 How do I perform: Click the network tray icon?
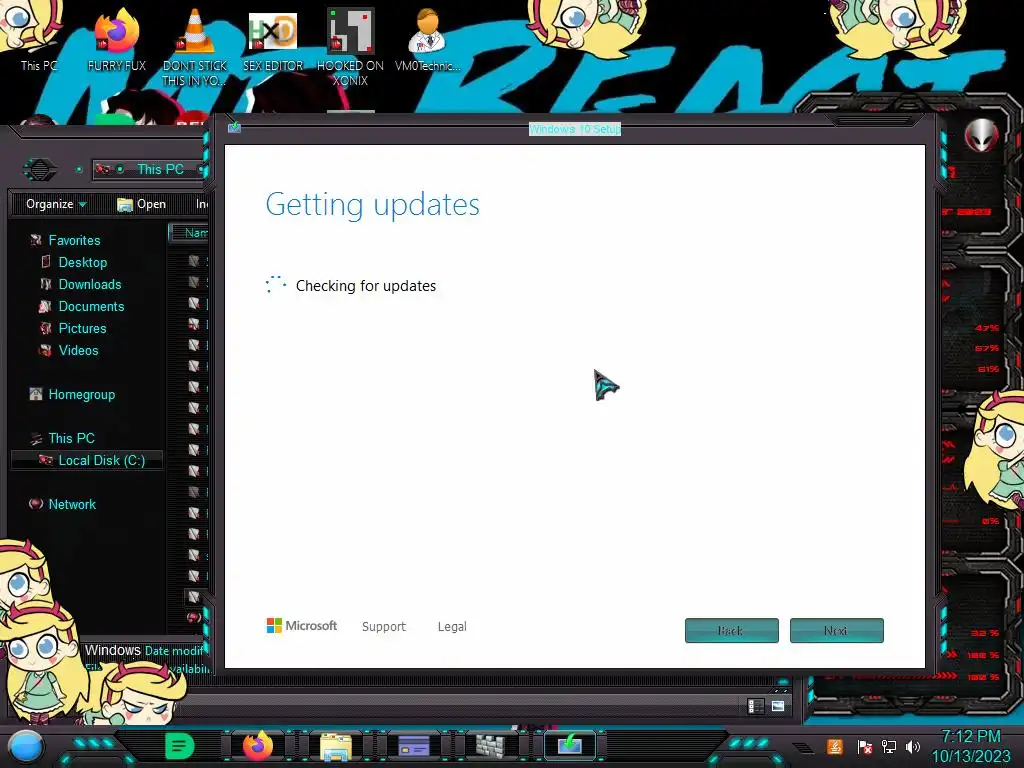tap(888, 746)
